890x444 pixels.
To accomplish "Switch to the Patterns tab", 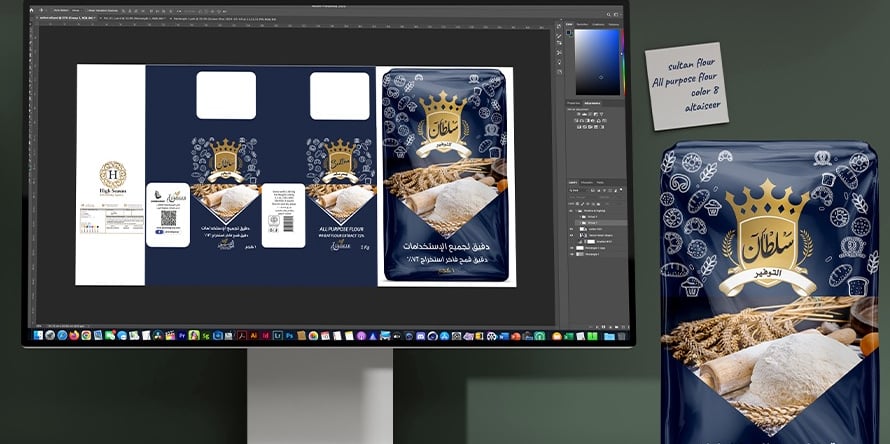I will 614,24.
